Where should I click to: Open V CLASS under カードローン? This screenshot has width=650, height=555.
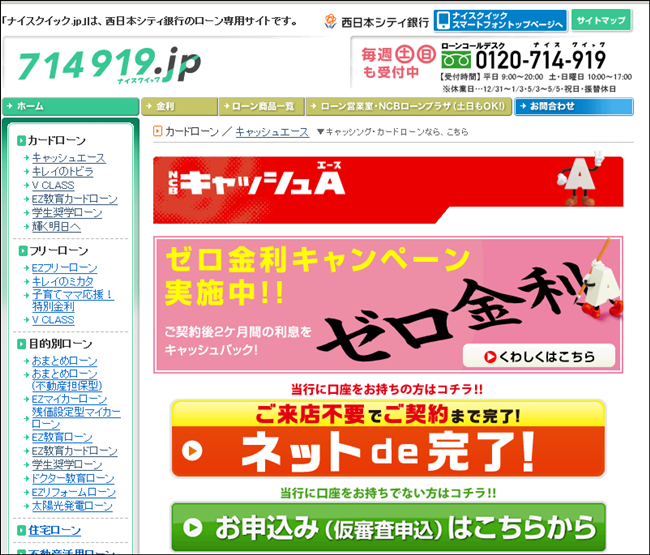click(x=53, y=185)
